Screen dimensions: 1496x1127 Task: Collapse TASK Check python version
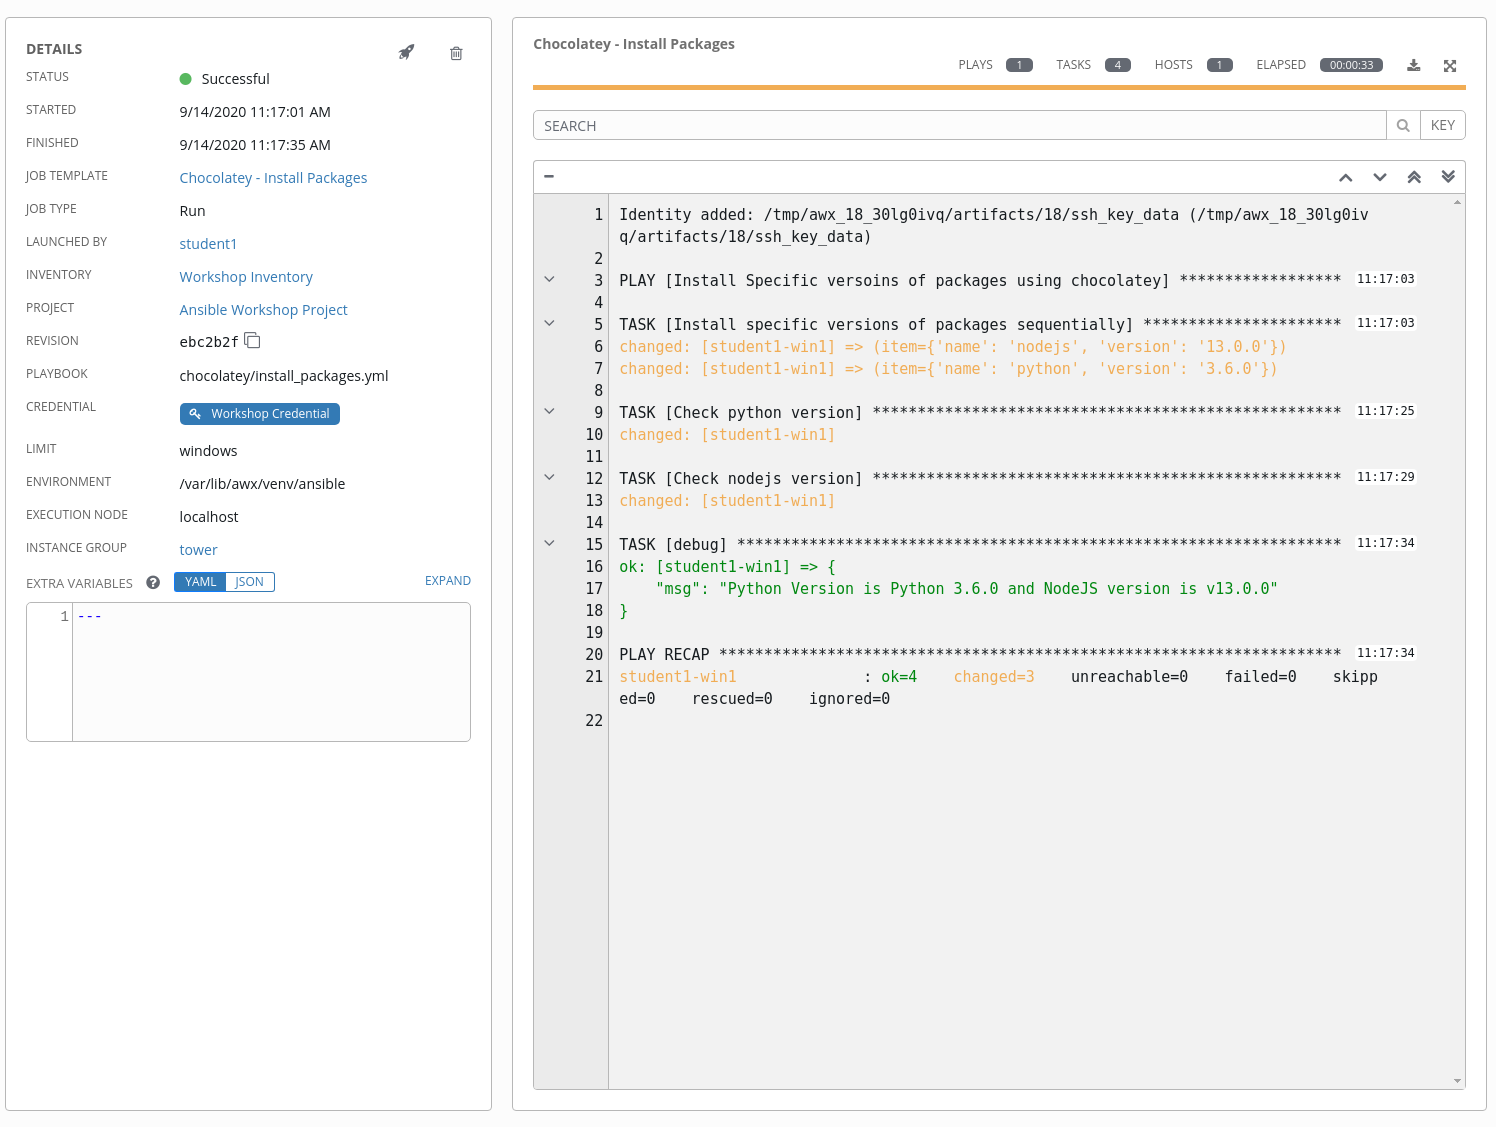click(549, 411)
